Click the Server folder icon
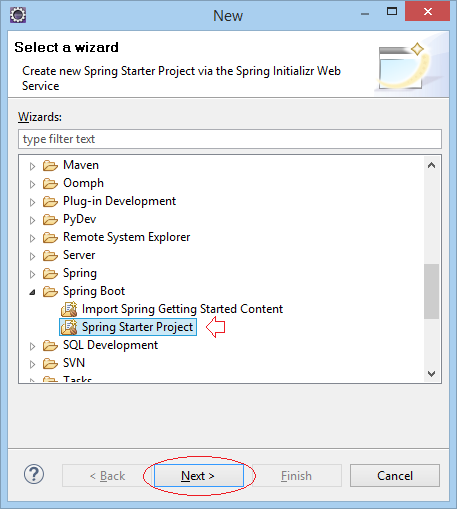 click(50, 255)
